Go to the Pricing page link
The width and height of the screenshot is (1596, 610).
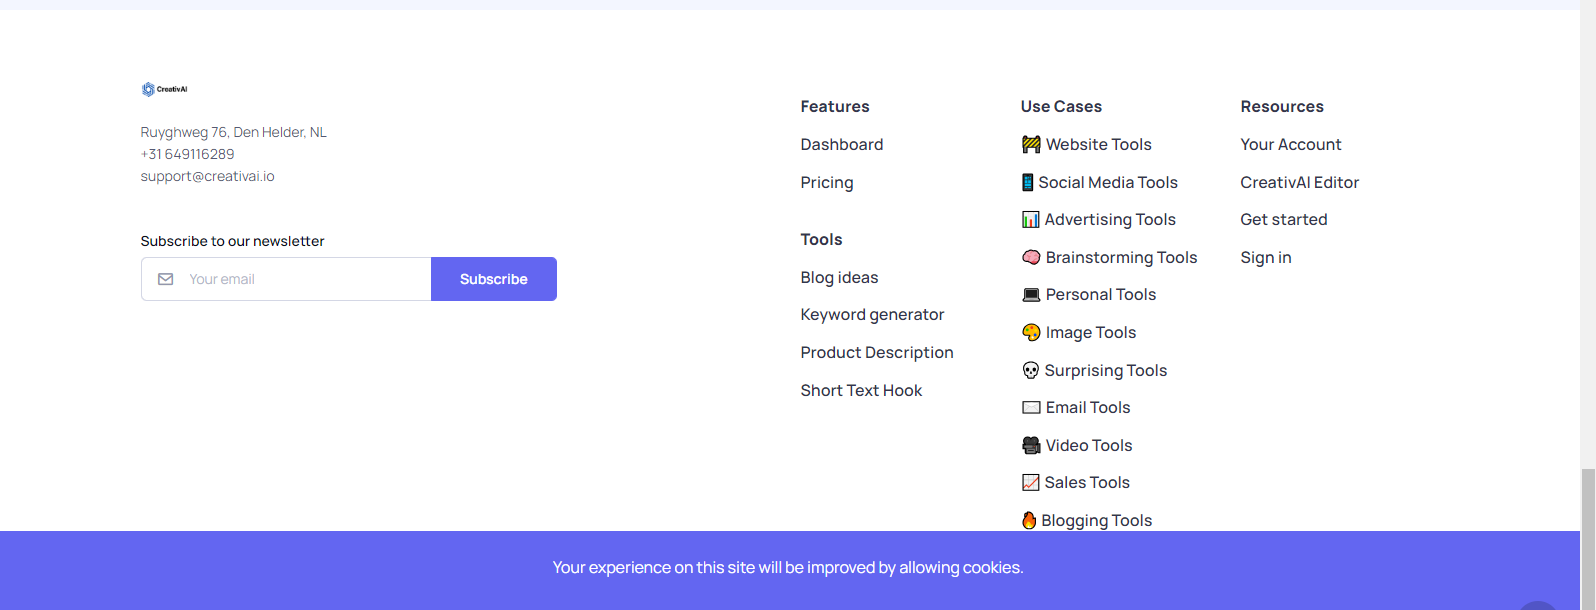827,182
